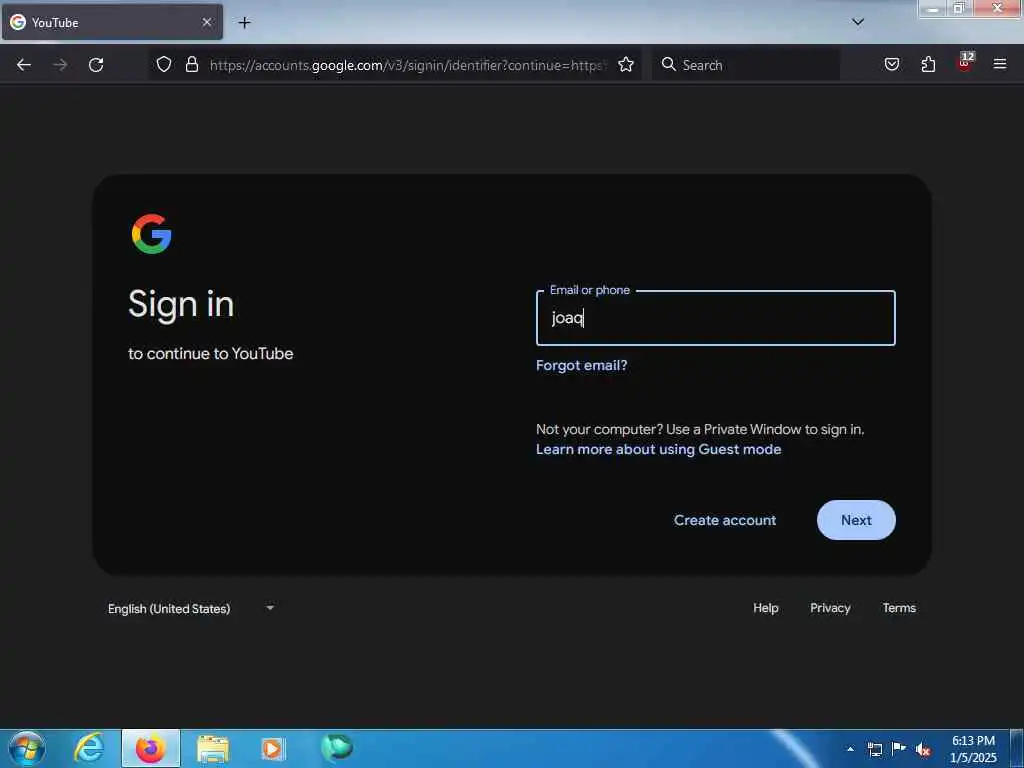Image resolution: width=1024 pixels, height=768 pixels.
Task: Select the YouTube browser tab
Action: point(112,22)
